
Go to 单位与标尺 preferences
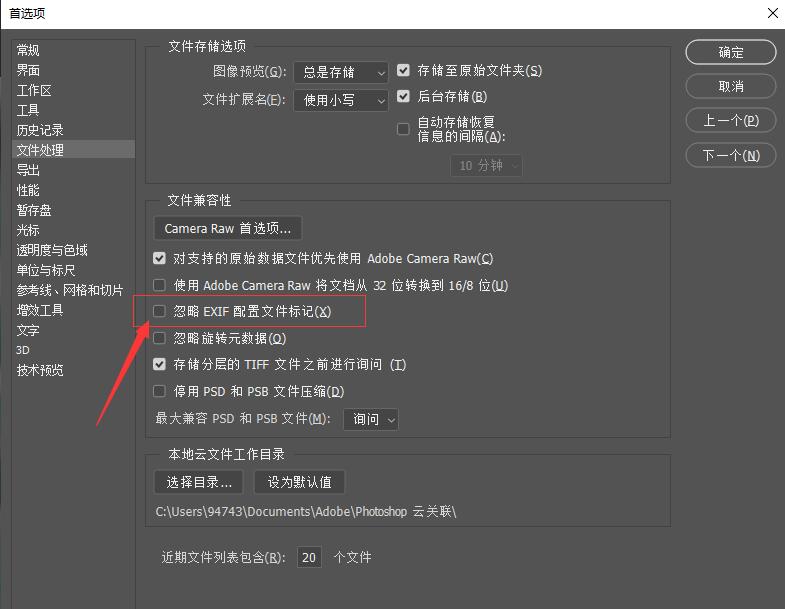tap(46, 270)
